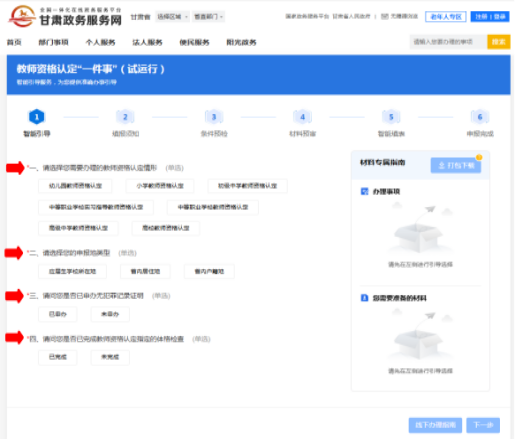
Task: Choose 高级中学教师资格认定 option
Action: [x=78, y=228]
